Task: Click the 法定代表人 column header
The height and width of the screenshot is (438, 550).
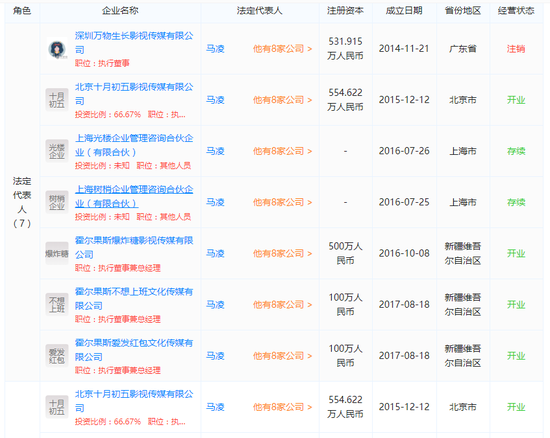Action: tap(259, 11)
